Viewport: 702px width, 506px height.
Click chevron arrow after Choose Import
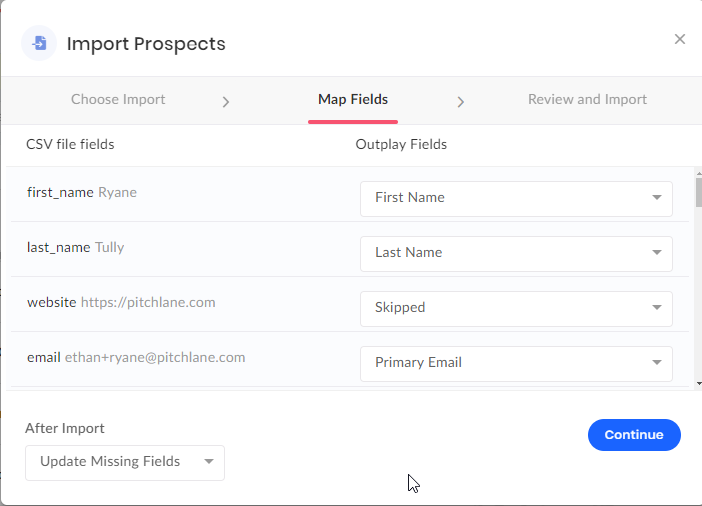click(x=226, y=102)
